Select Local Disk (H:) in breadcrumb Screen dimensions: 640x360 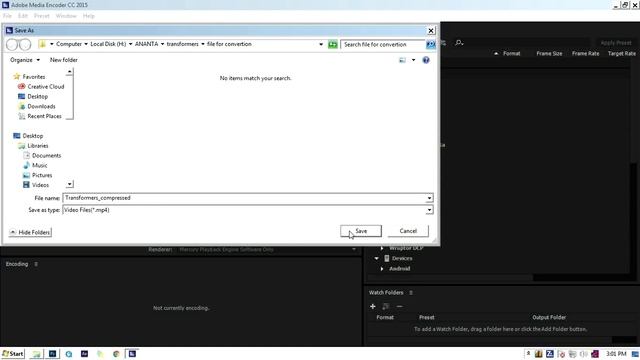(108, 44)
